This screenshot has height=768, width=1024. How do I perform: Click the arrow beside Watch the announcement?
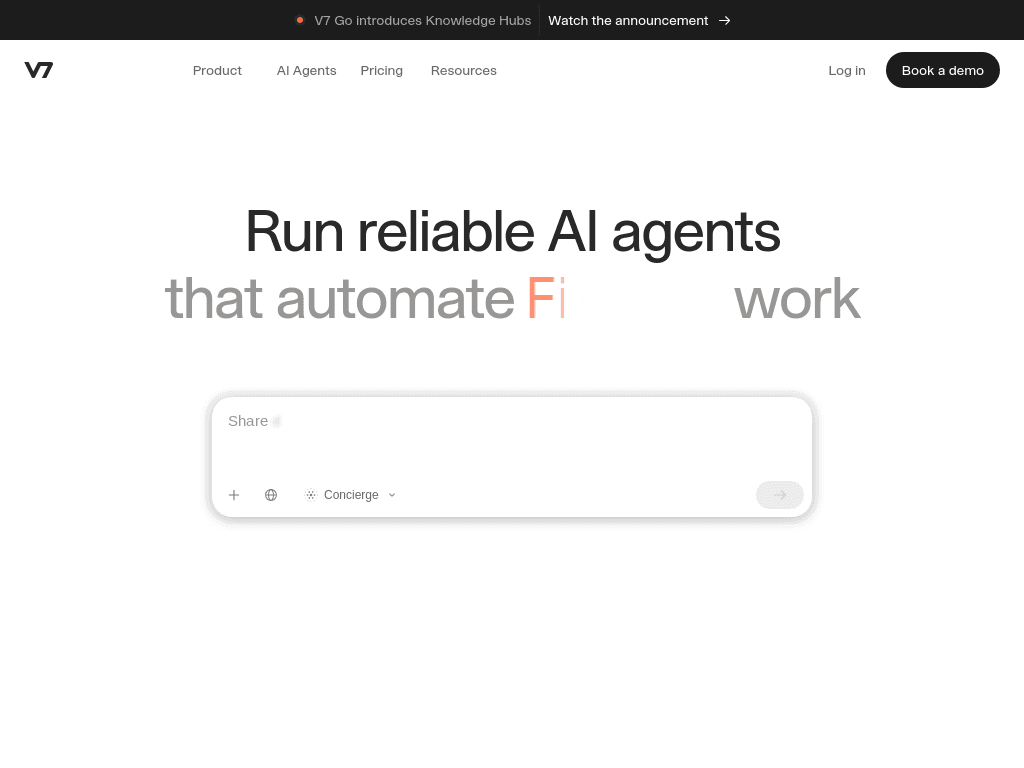tap(725, 20)
